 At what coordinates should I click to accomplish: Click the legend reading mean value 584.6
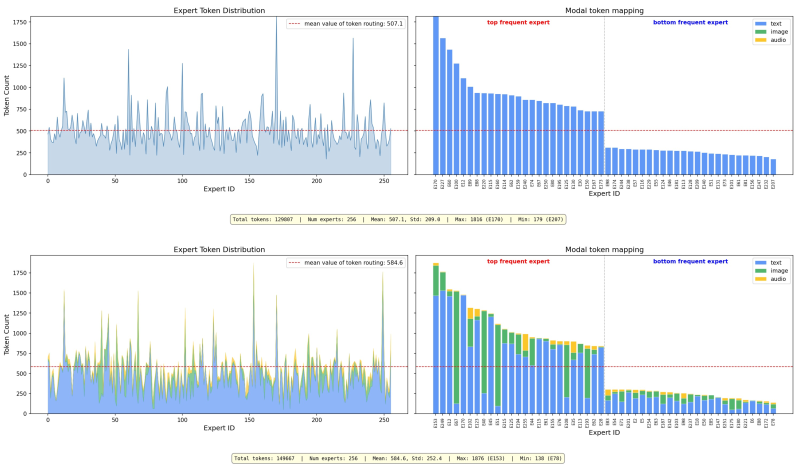click(346, 263)
